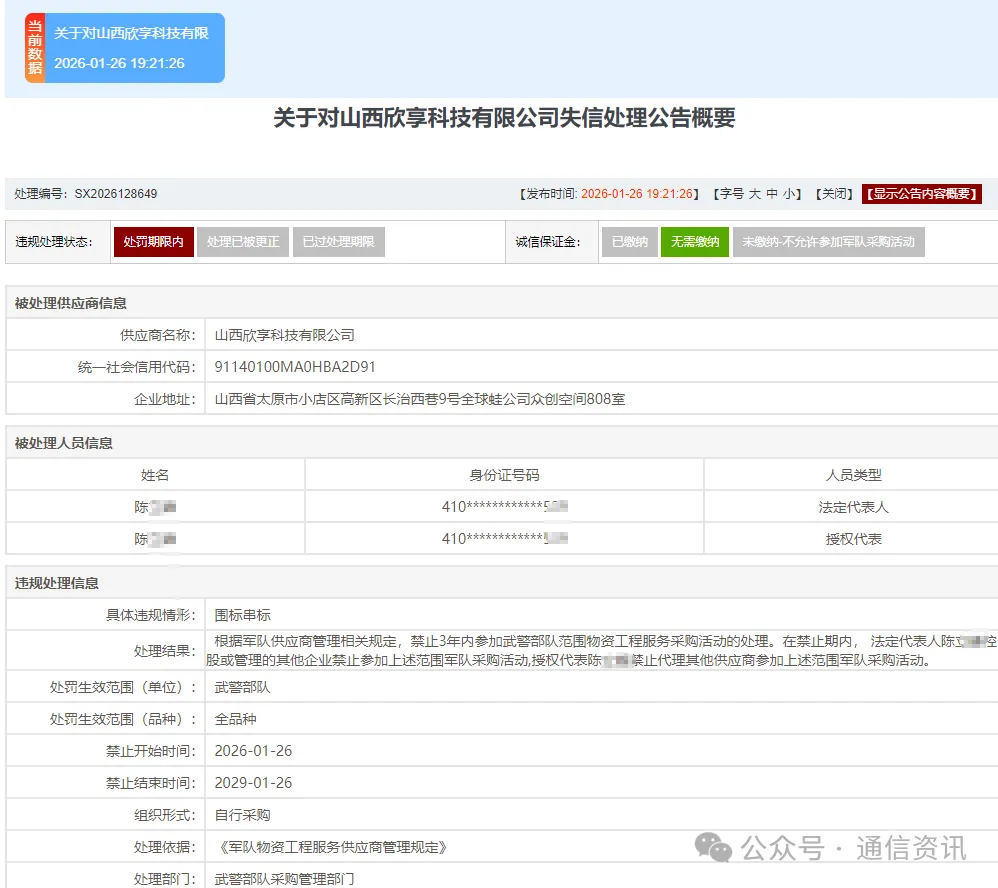Viewport: 998px width, 888px height.
Task: Click the 姓名 column header
Action: 155,475
